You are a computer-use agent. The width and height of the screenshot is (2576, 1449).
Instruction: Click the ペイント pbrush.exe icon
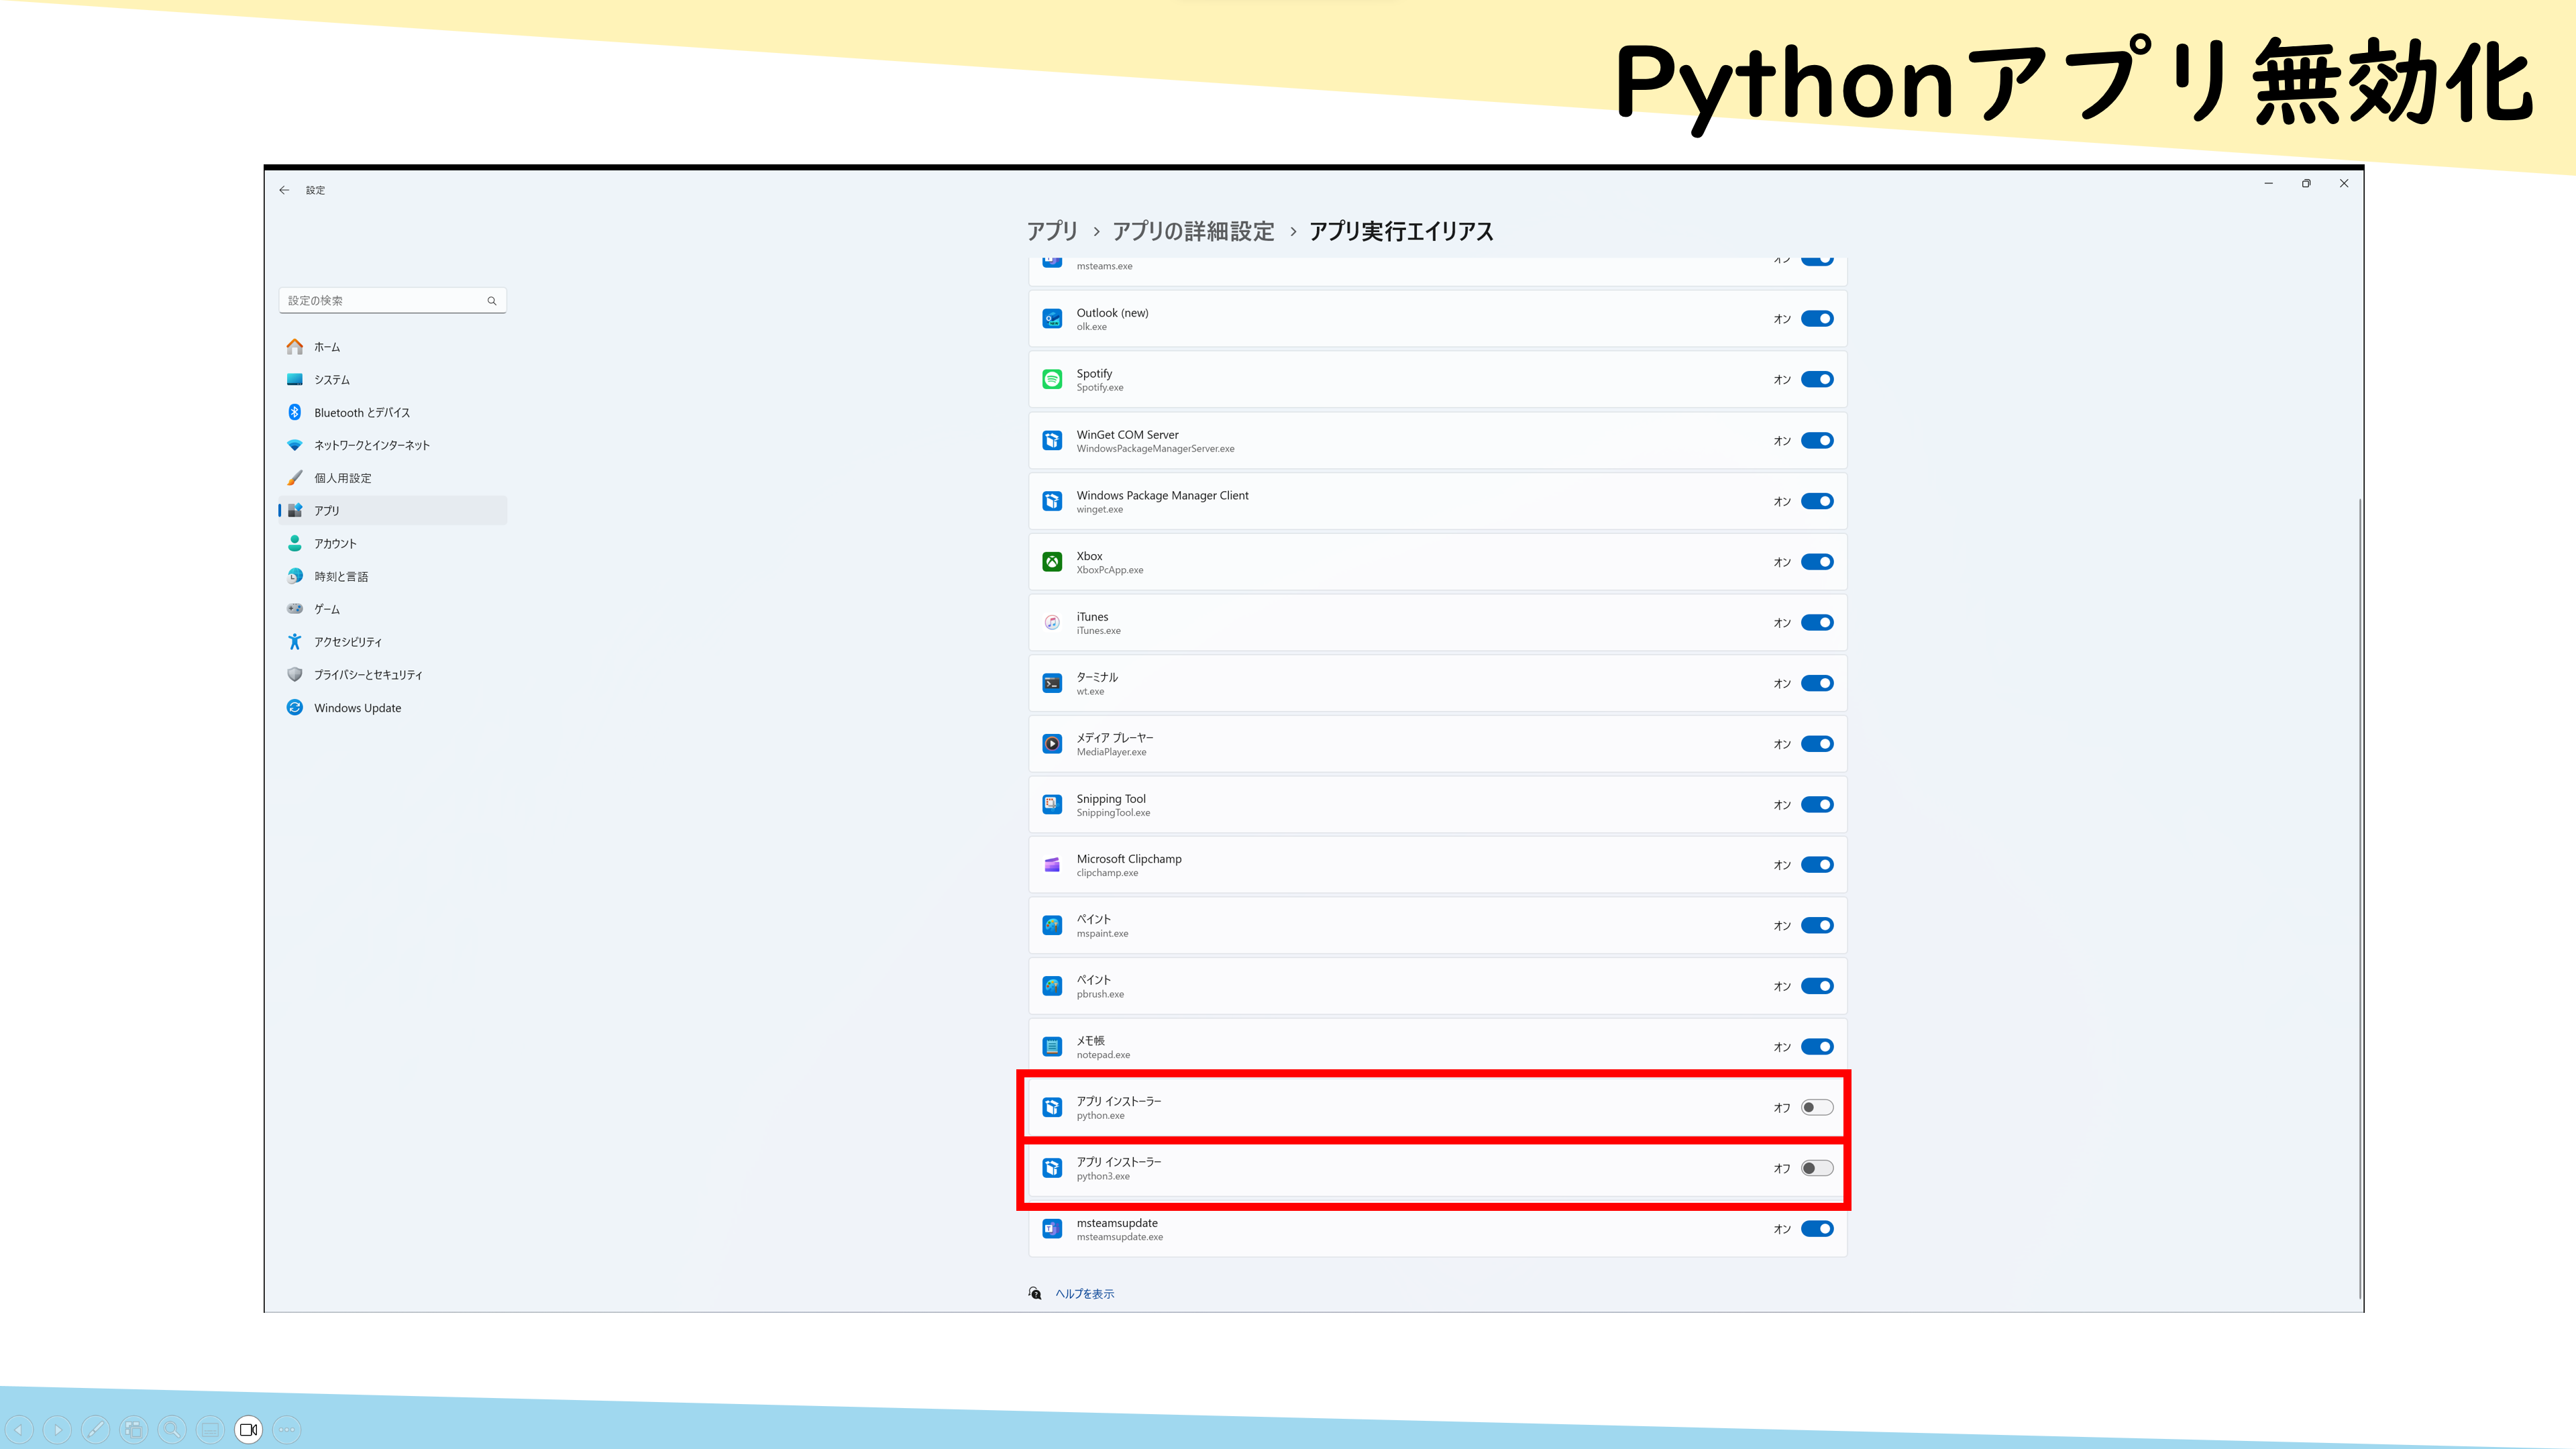point(1052,987)
